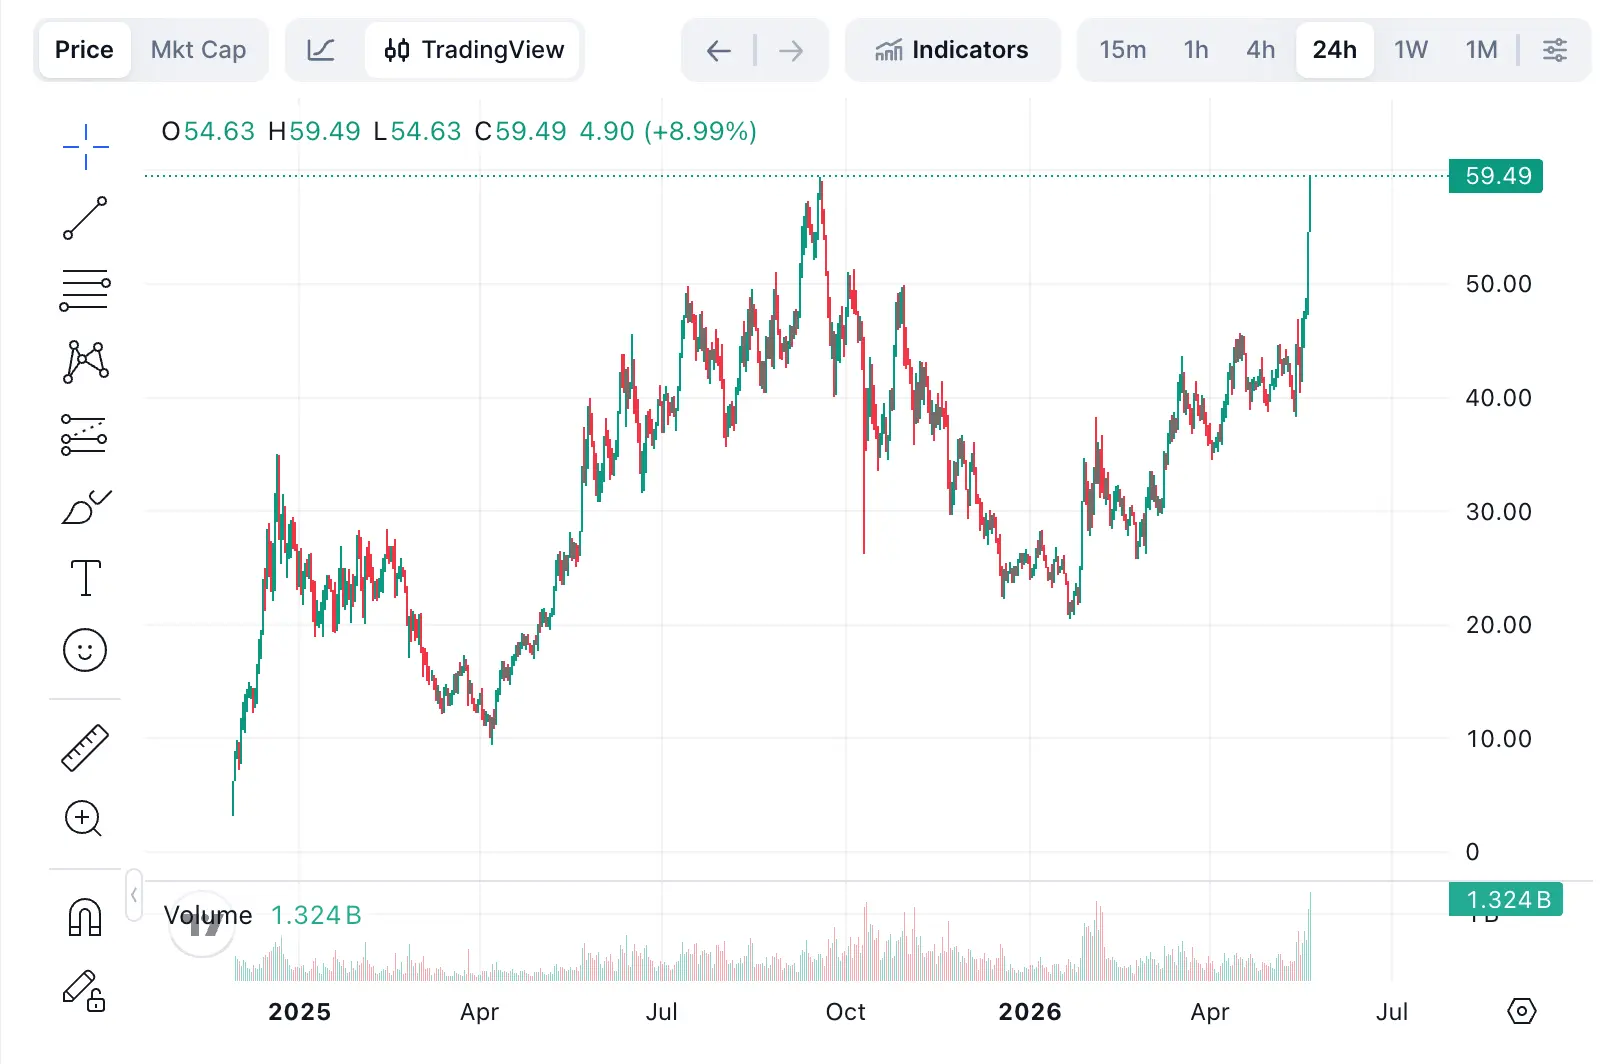Click the Oct time axis label
Screen dimensions: 1618x1064
(846, 1012)
